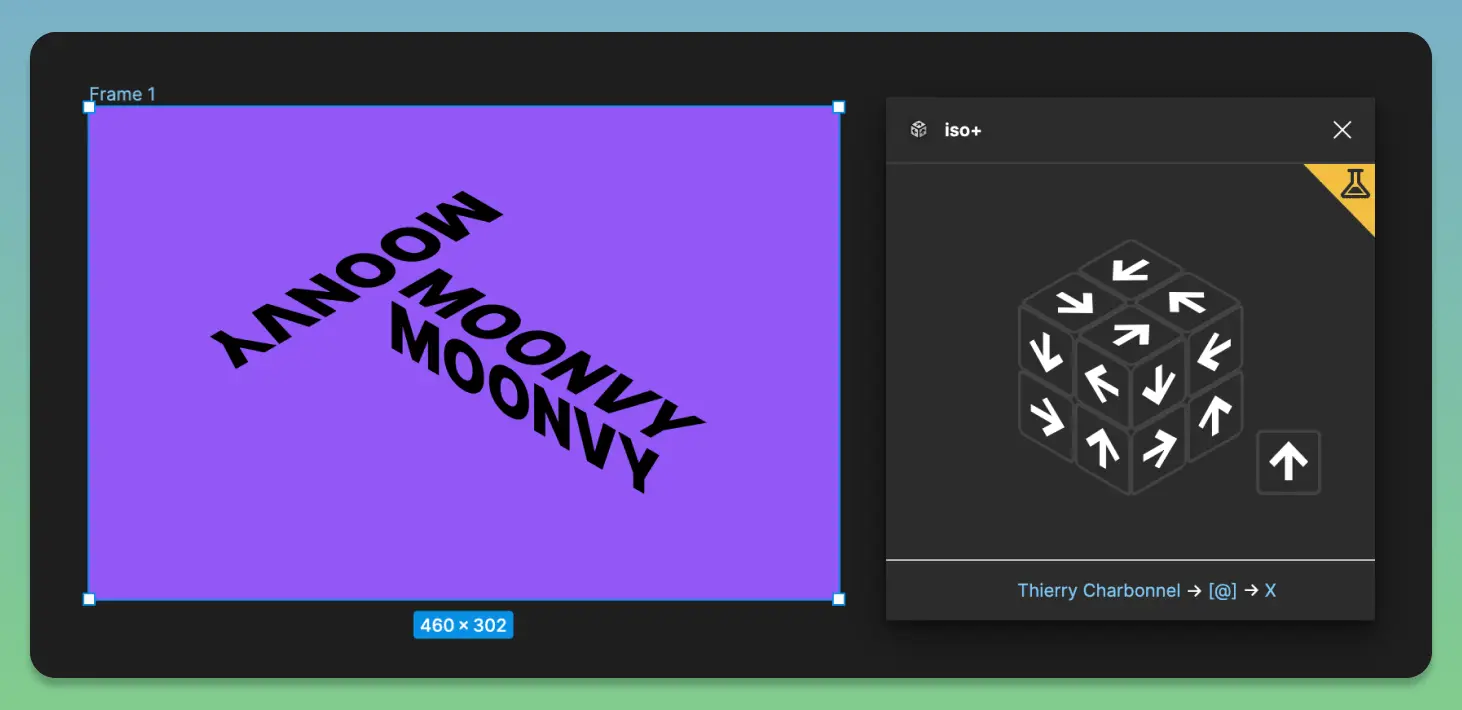
Task: Select the upper-left tile on the cube's left face
Action: 1046,350
